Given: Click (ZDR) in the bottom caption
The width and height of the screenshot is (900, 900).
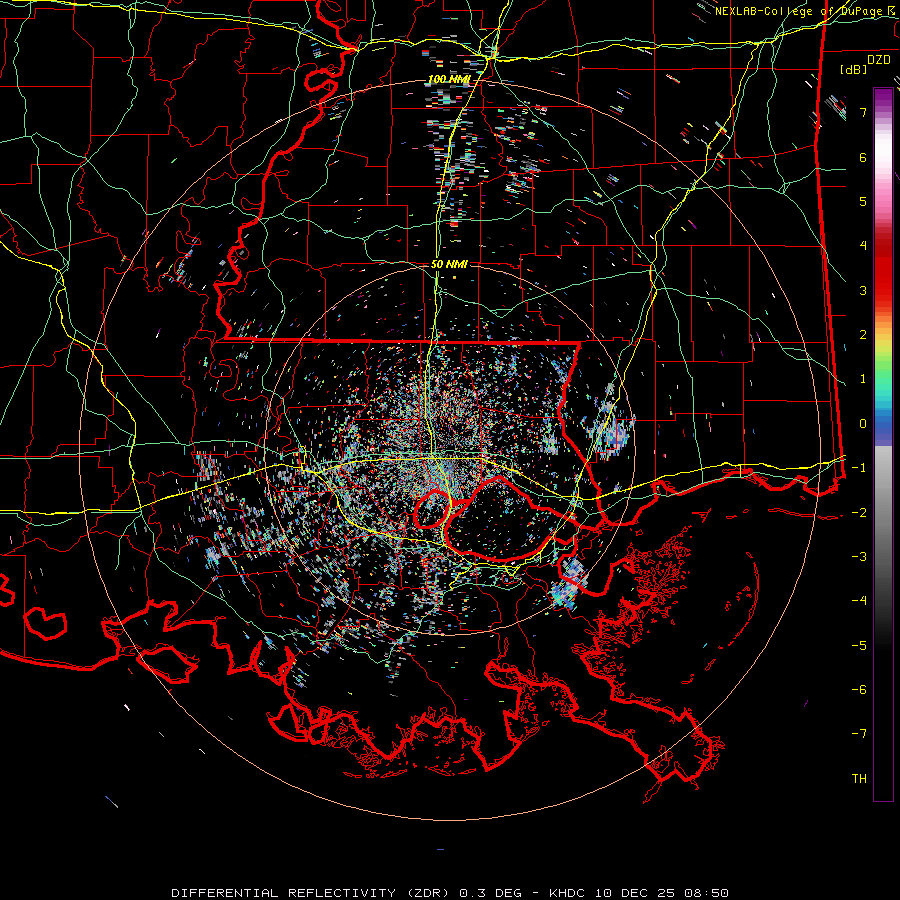Looking at the screenshot, I should 428,893.
